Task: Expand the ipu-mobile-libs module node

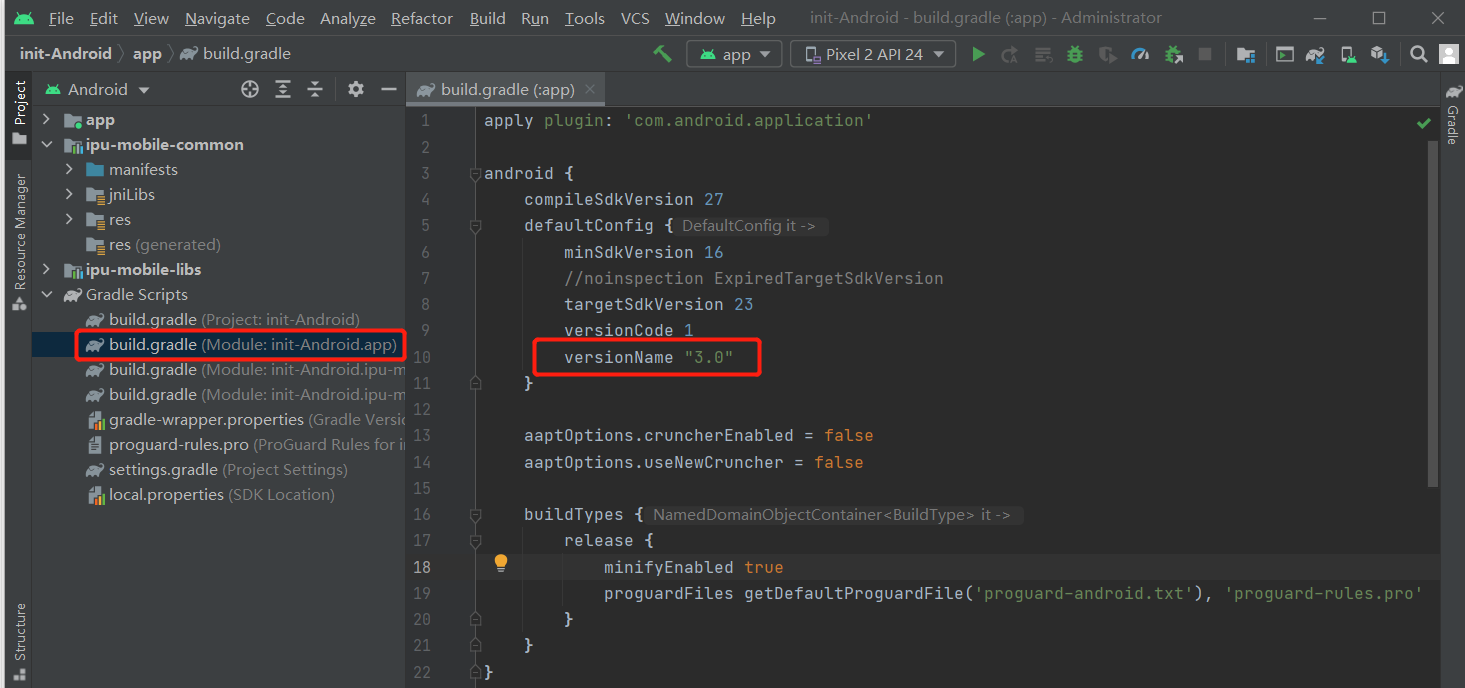Action: (x=46, y=270)
